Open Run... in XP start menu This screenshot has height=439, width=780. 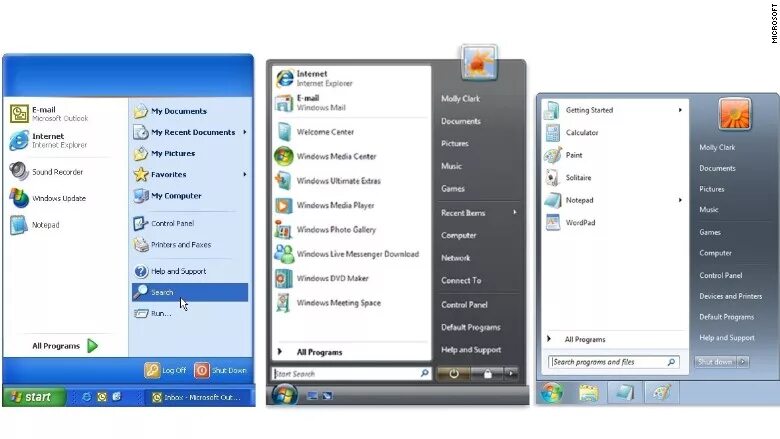tap(153, 313)
